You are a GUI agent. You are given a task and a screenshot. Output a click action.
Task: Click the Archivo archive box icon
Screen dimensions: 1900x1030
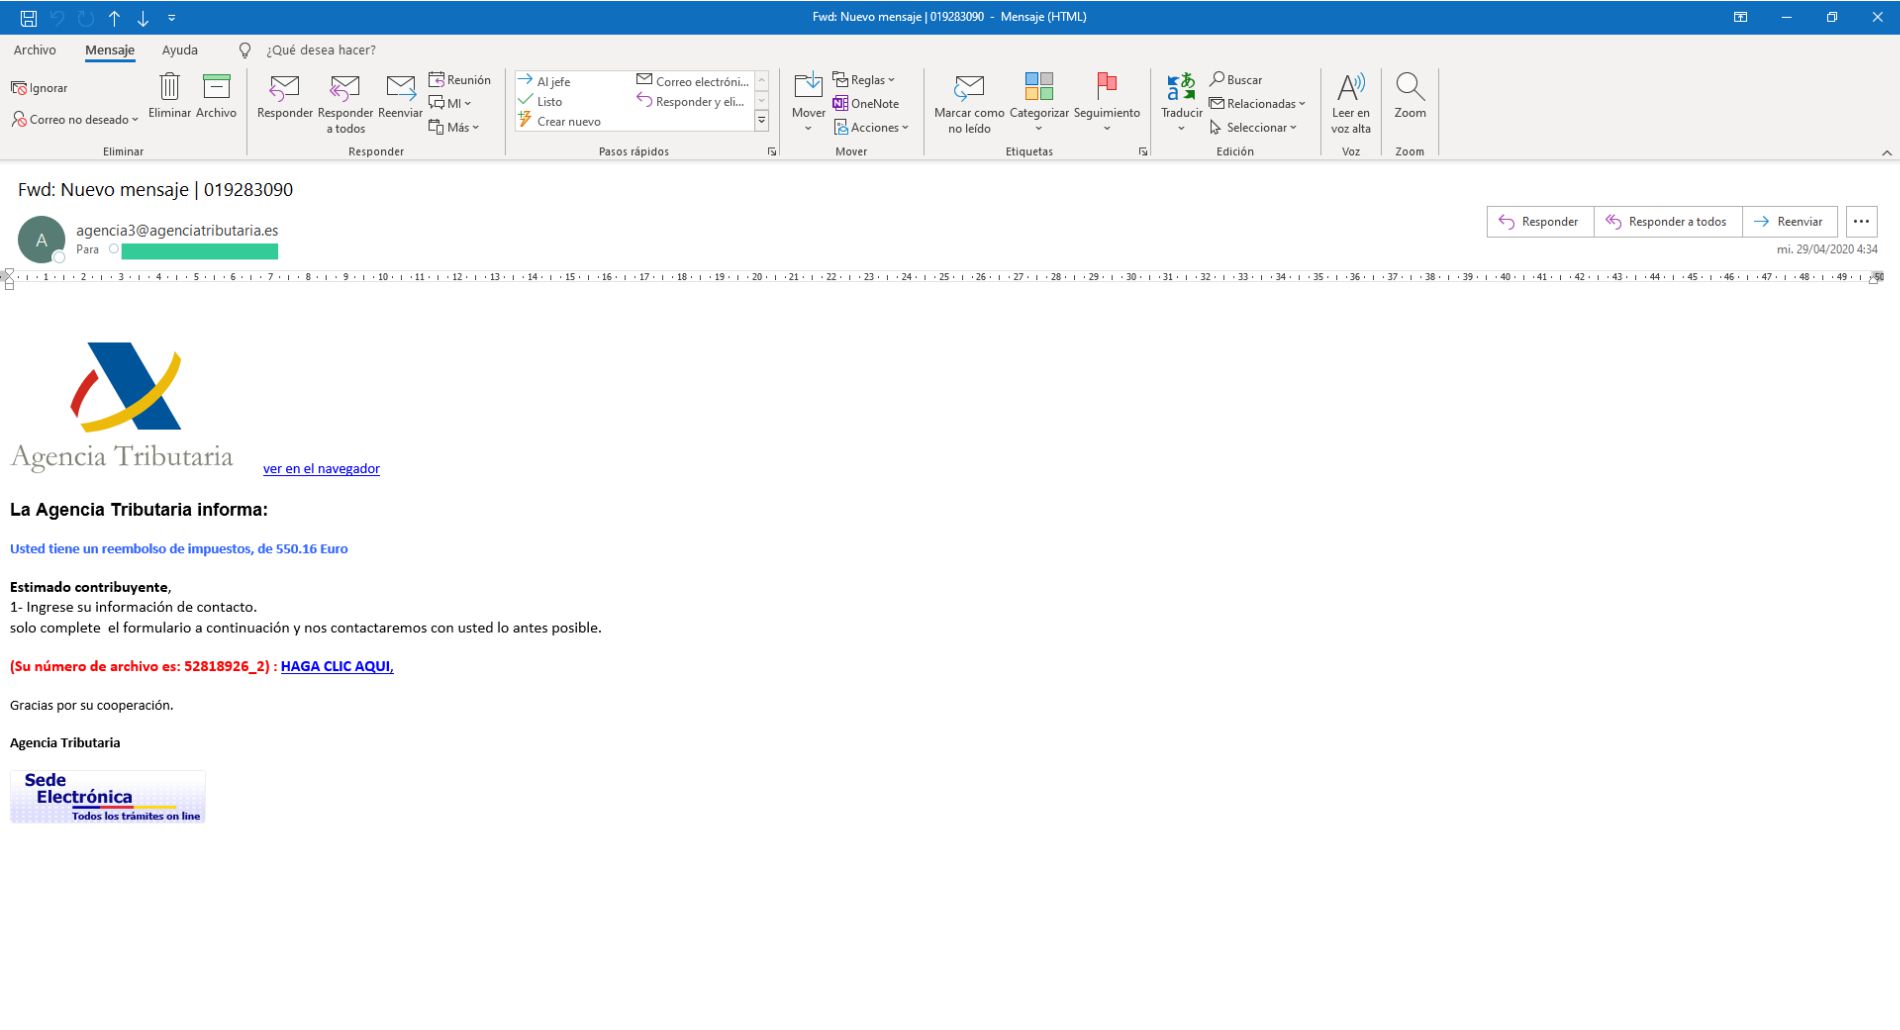(x=216, y=88)
